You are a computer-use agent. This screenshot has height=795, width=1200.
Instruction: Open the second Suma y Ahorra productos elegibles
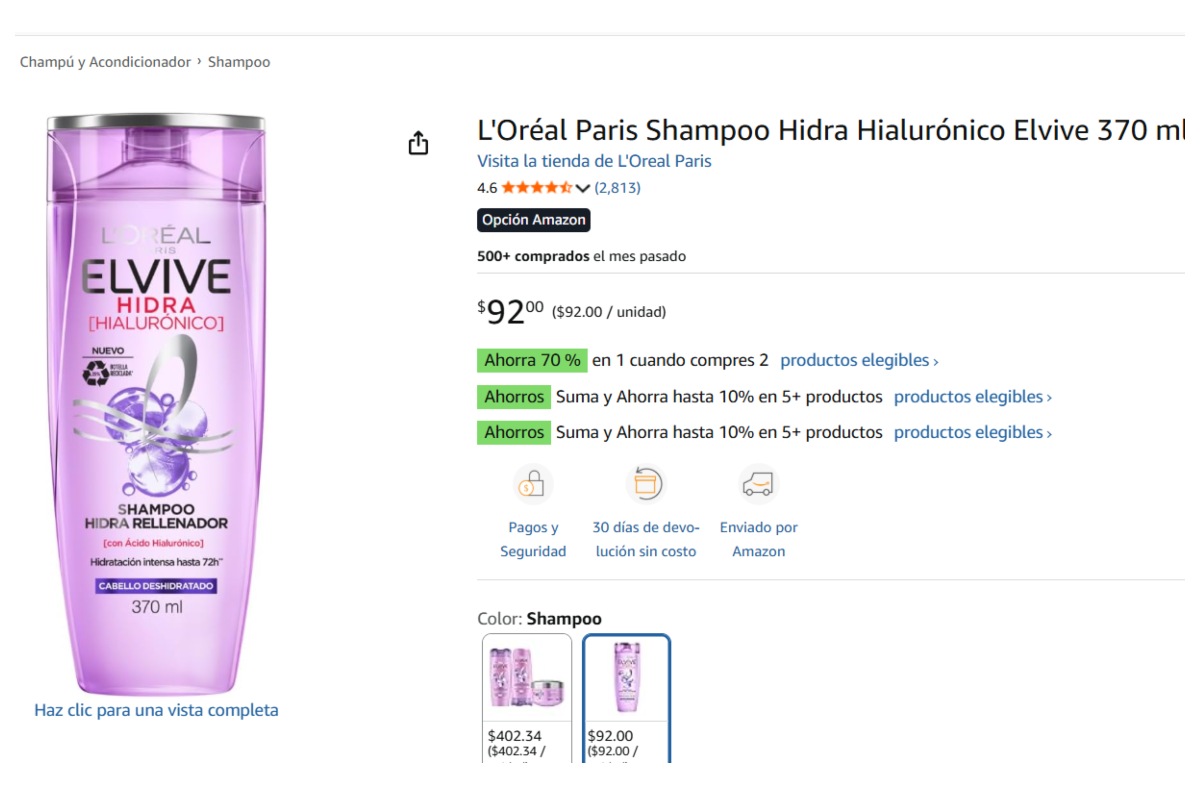click(972, 433)
